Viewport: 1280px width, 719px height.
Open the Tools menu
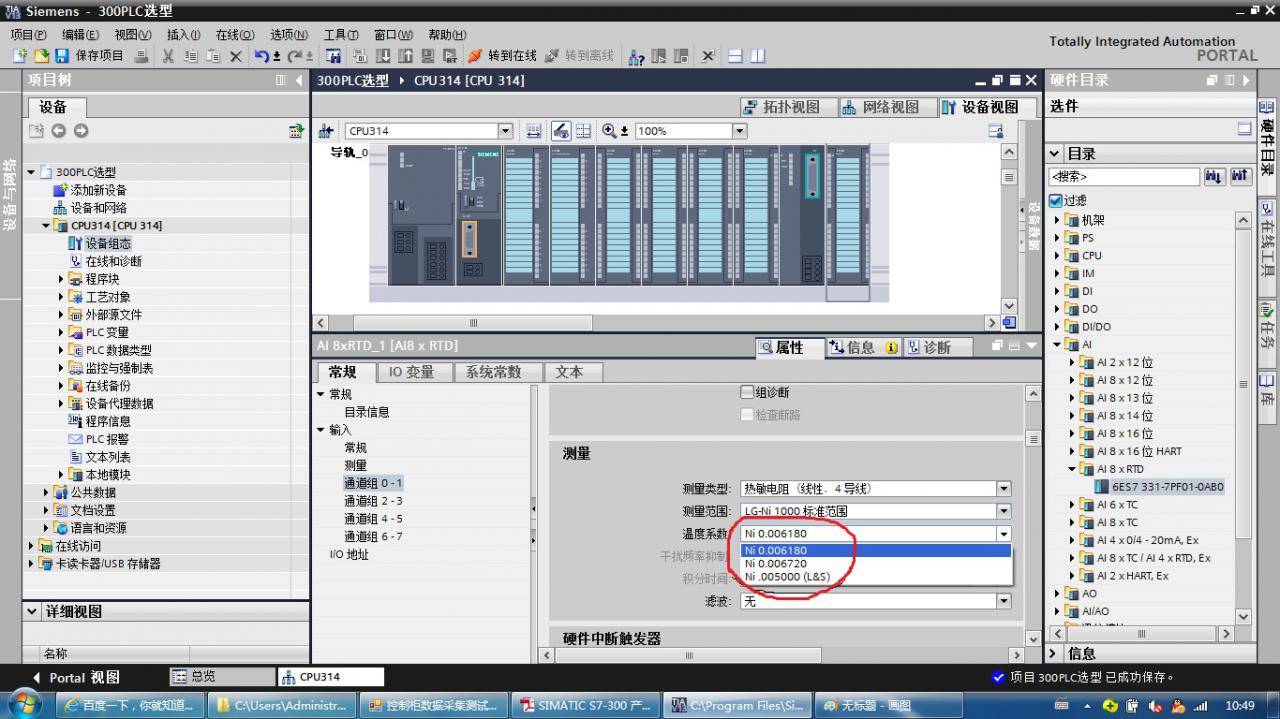341,34
